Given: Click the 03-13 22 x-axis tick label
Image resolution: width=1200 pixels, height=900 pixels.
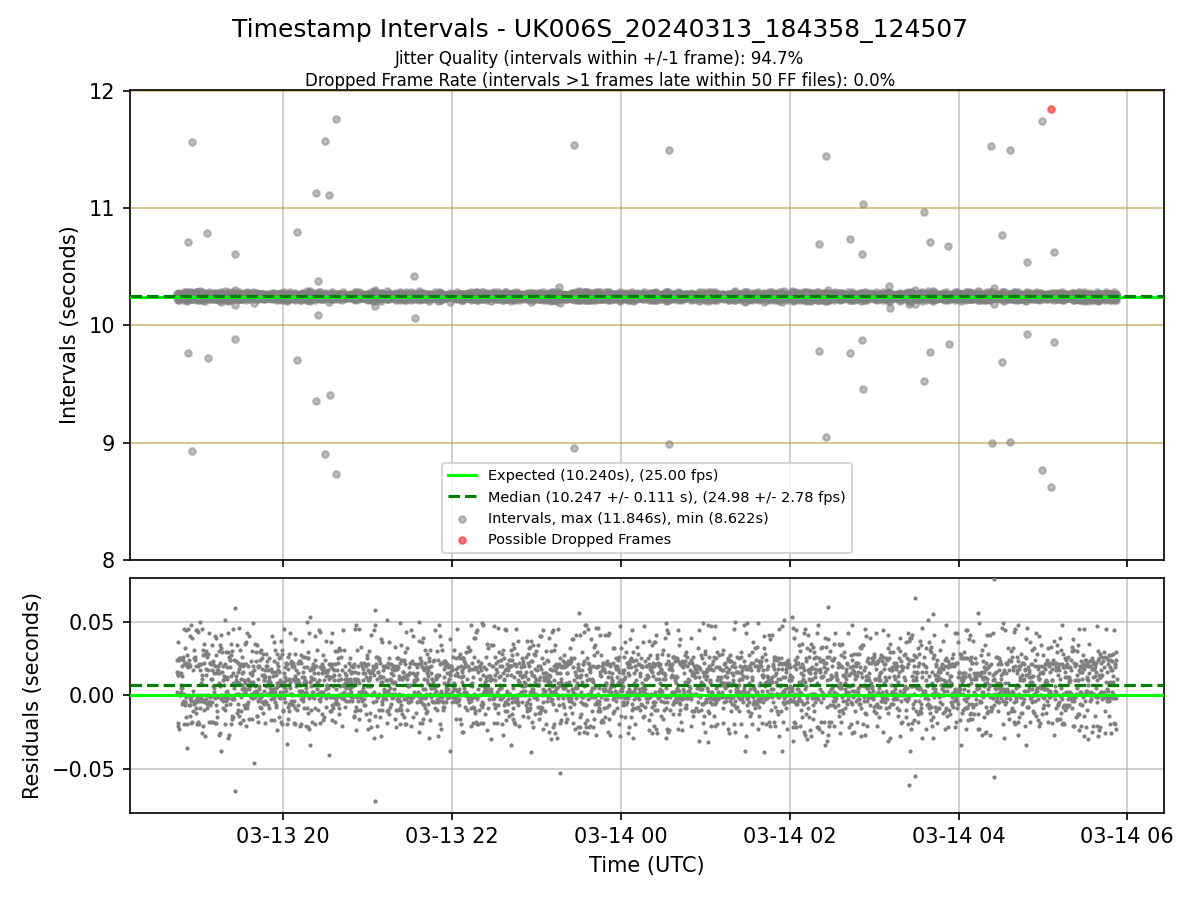Looking at the screenshot, I should [452, 834].
